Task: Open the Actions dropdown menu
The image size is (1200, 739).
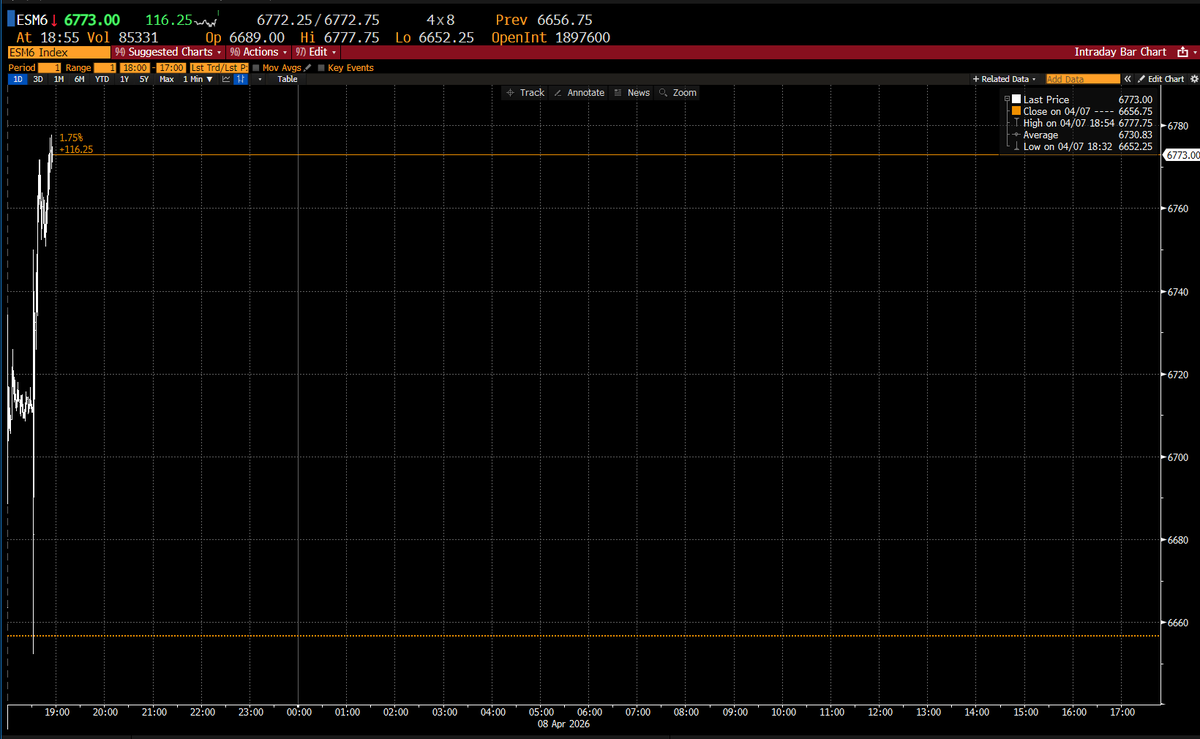Action: (x=258, y=52)
